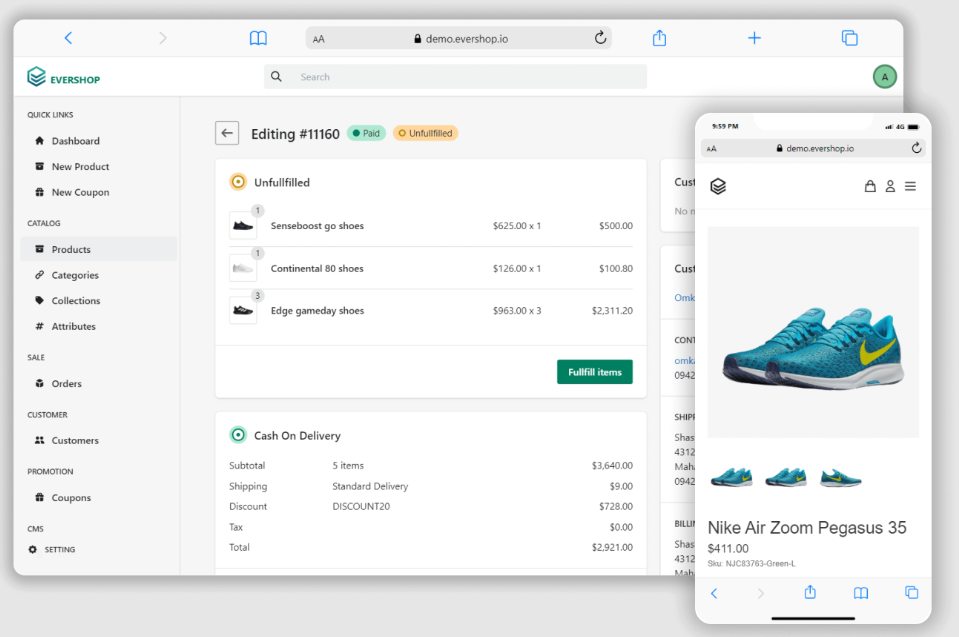Tap the mobile user account icon
959x637 pixels.
coord(890,186)
